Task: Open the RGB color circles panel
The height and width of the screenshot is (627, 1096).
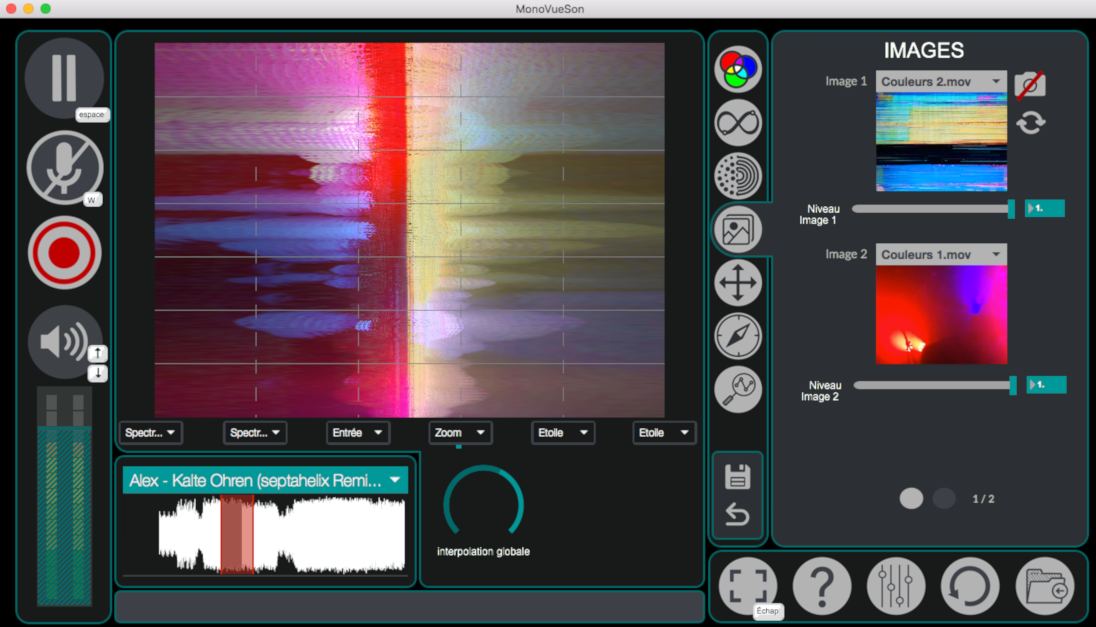Action: tap(738, 69)
